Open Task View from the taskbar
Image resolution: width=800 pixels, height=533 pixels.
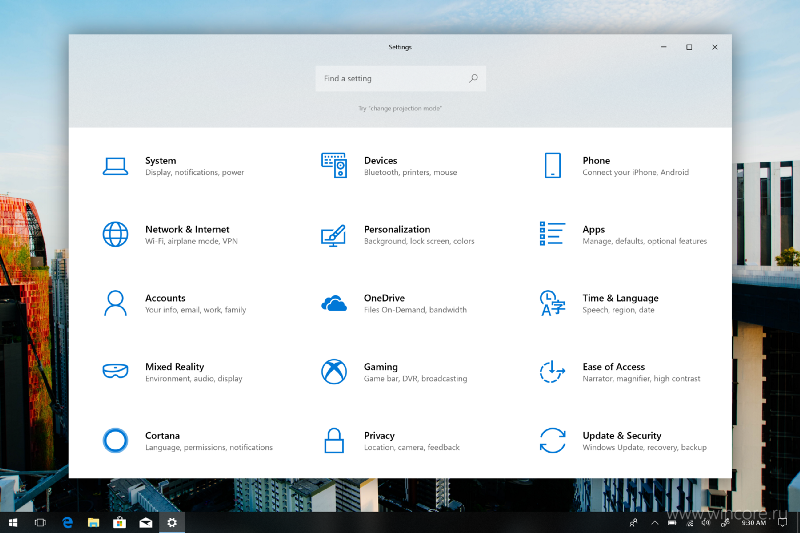point(40,523)
